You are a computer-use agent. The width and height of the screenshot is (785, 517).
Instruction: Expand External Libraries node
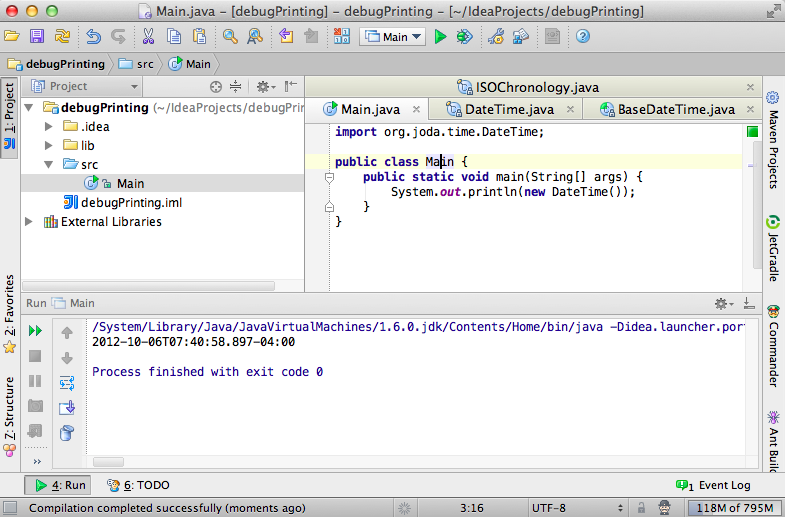point(29,222)
